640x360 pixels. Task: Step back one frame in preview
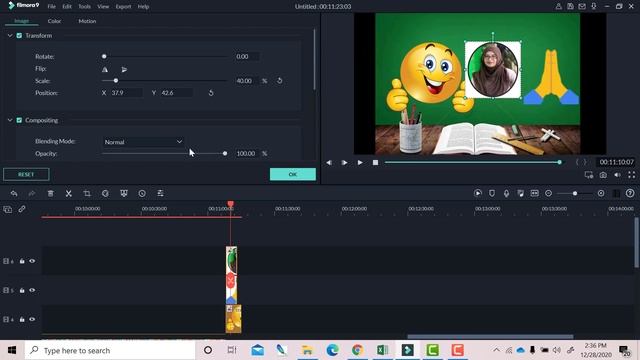329,162
